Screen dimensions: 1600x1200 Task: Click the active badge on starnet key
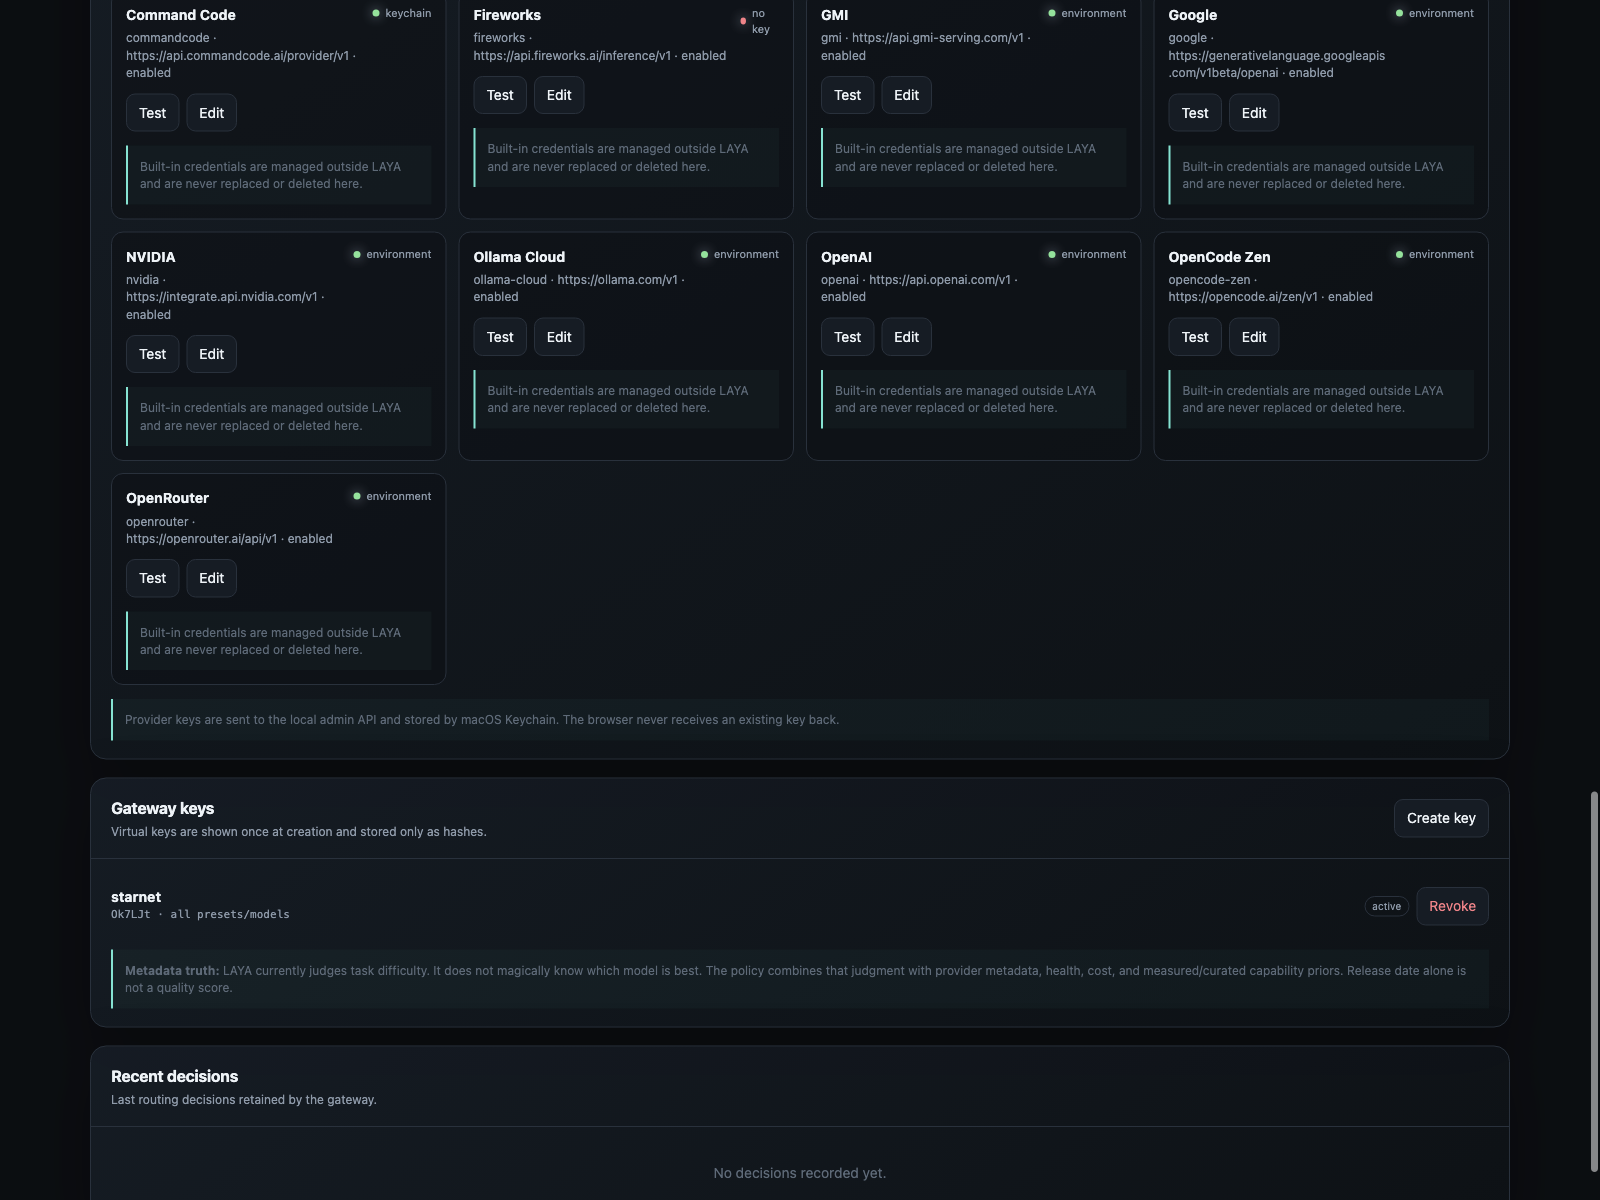[x=1386, y=906]
